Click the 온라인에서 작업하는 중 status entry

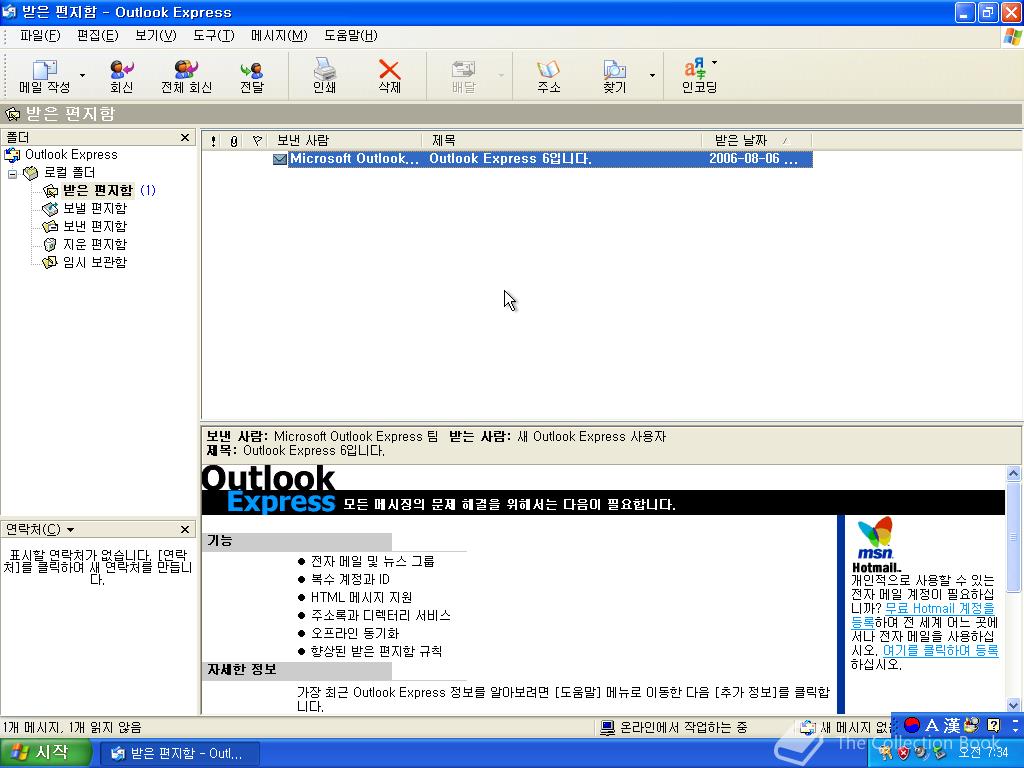tap(675, 728)
